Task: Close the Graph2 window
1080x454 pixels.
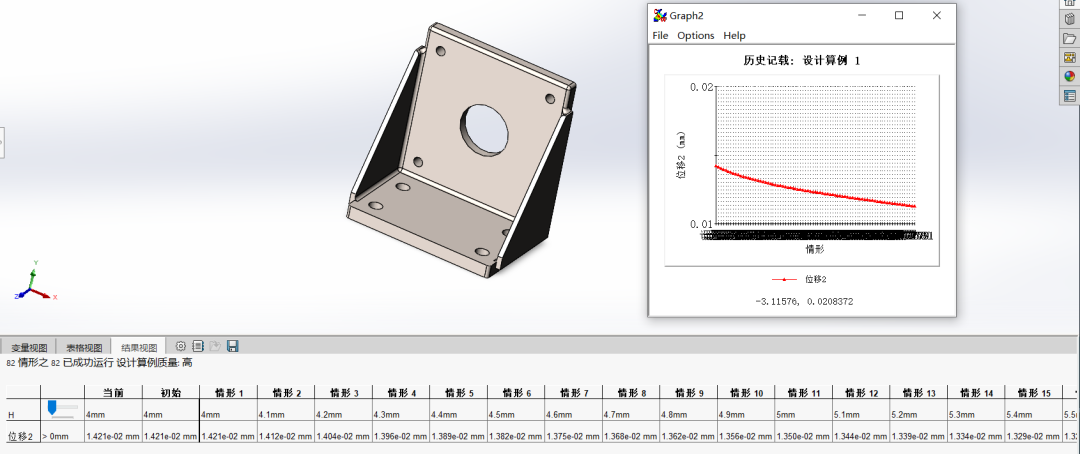Action: click(x=936, y=15)
